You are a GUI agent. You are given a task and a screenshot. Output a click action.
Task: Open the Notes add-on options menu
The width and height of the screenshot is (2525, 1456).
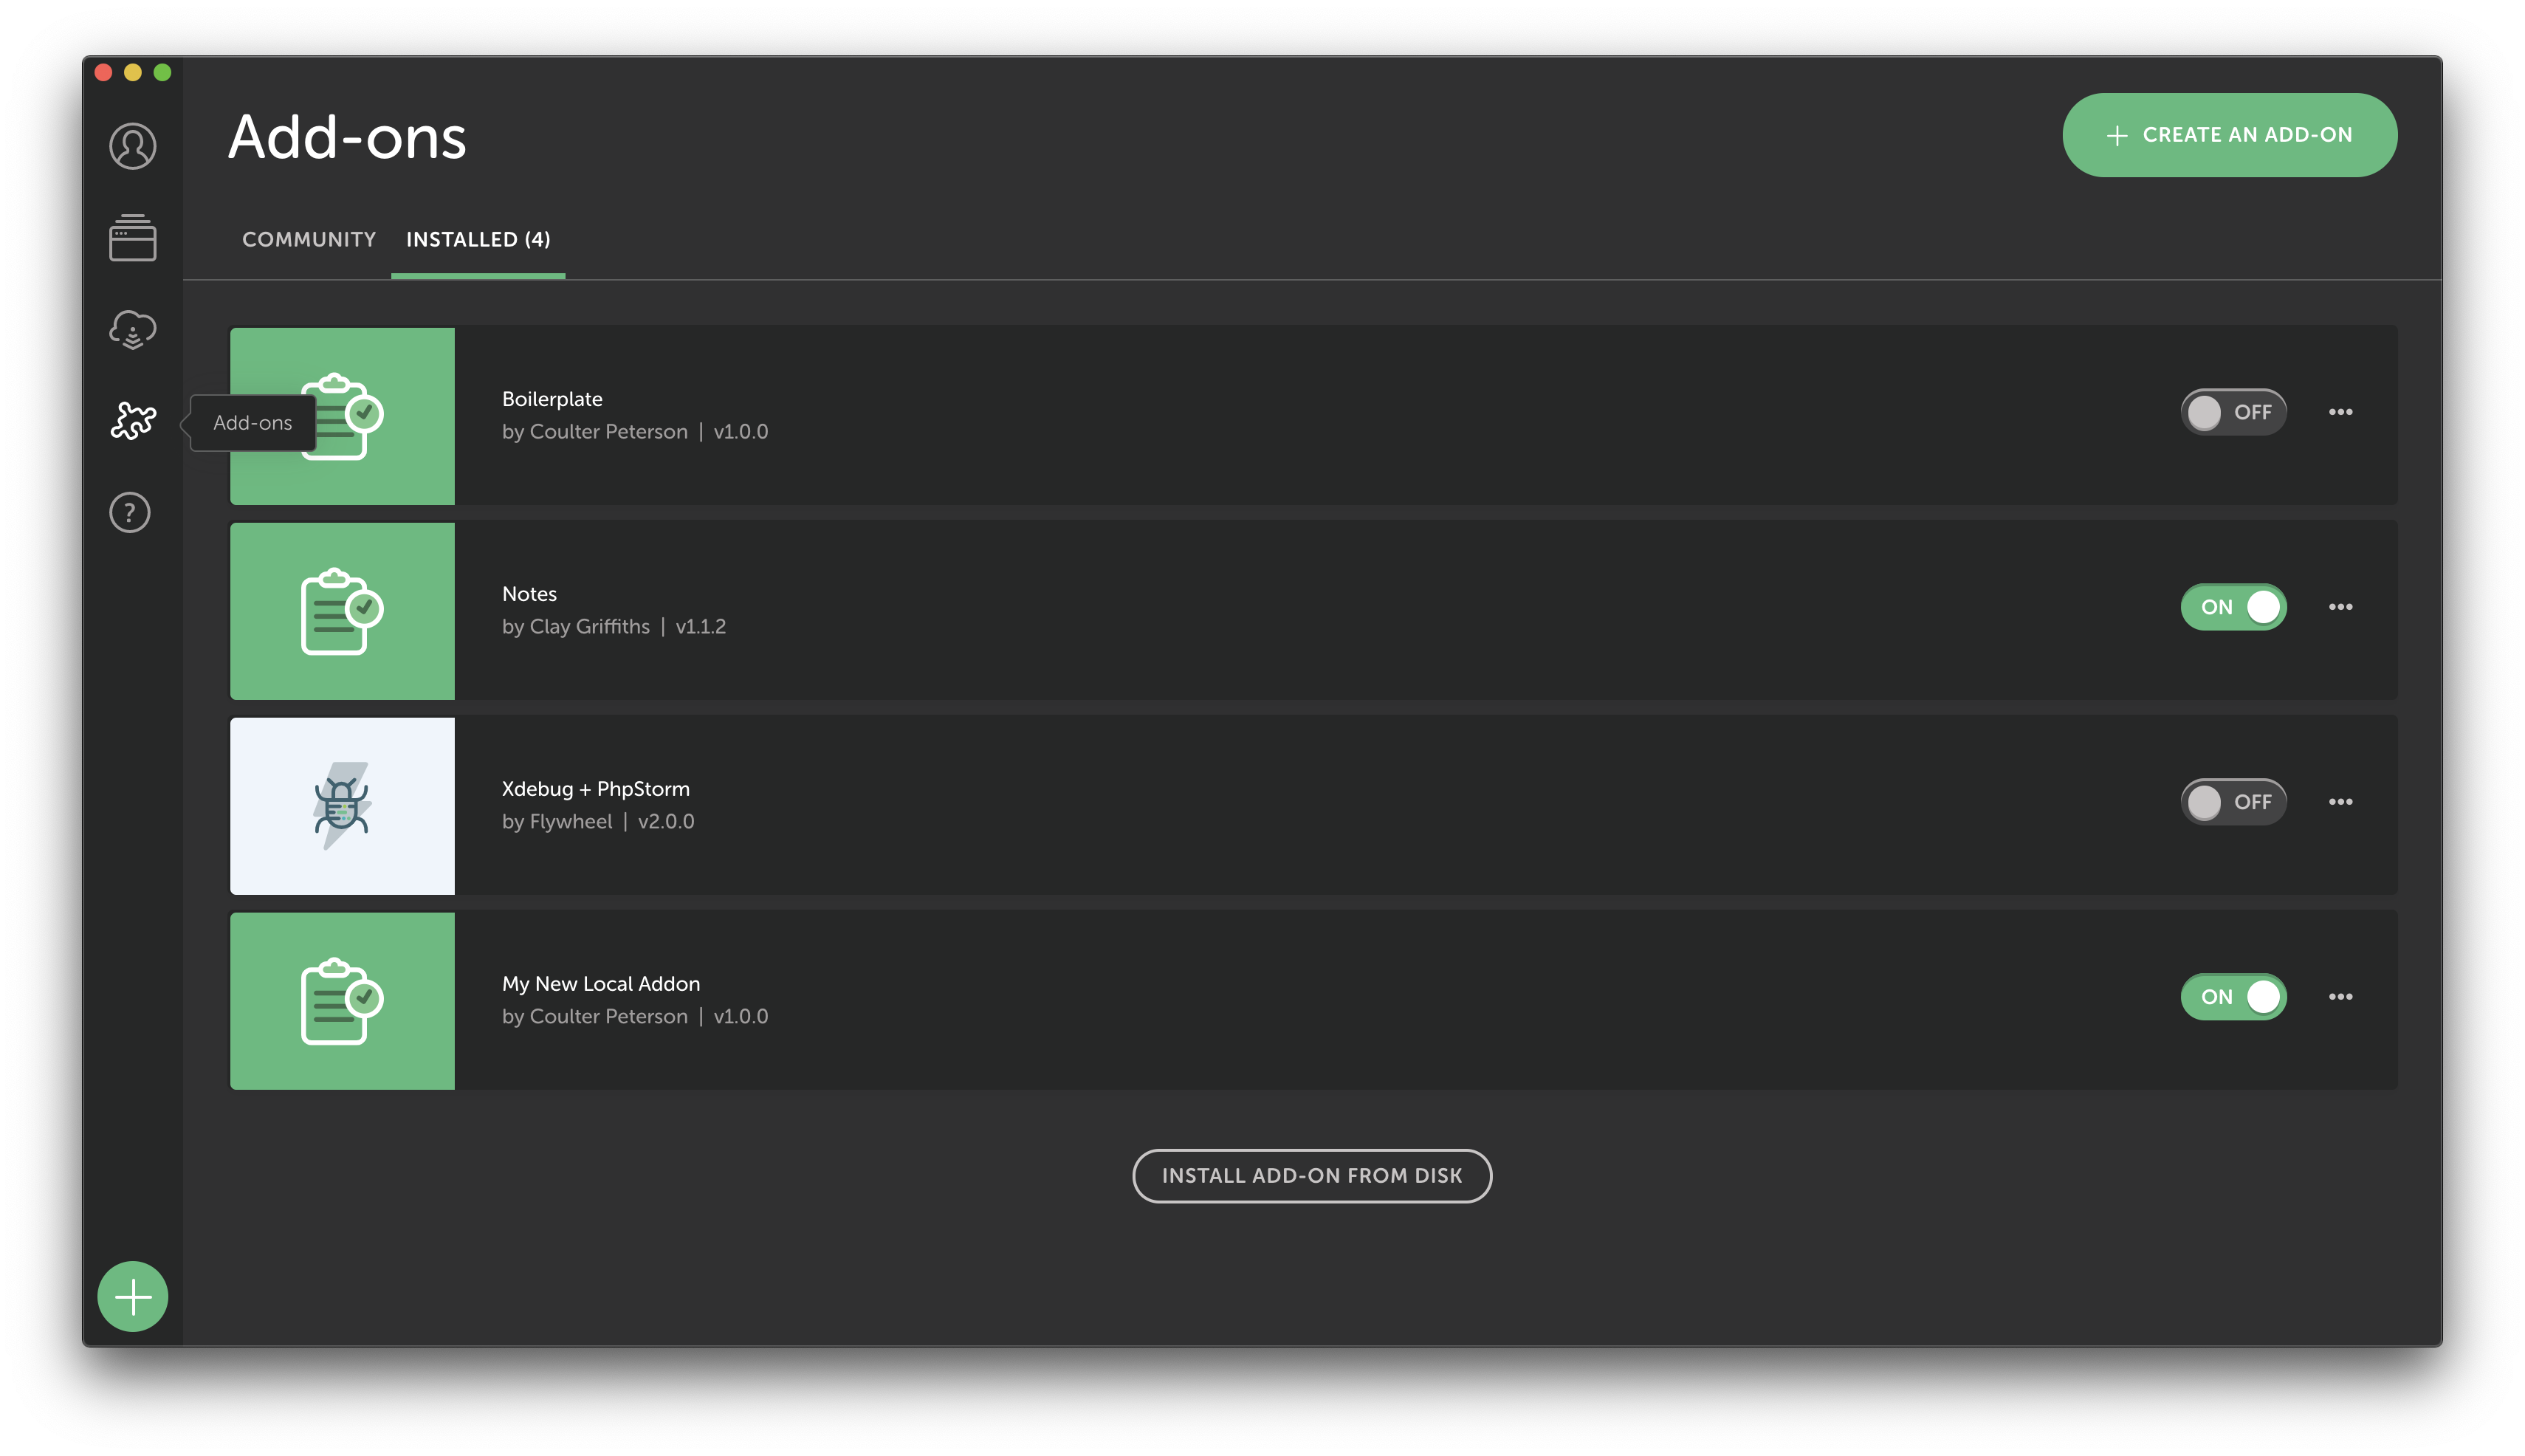[2341, 607]
